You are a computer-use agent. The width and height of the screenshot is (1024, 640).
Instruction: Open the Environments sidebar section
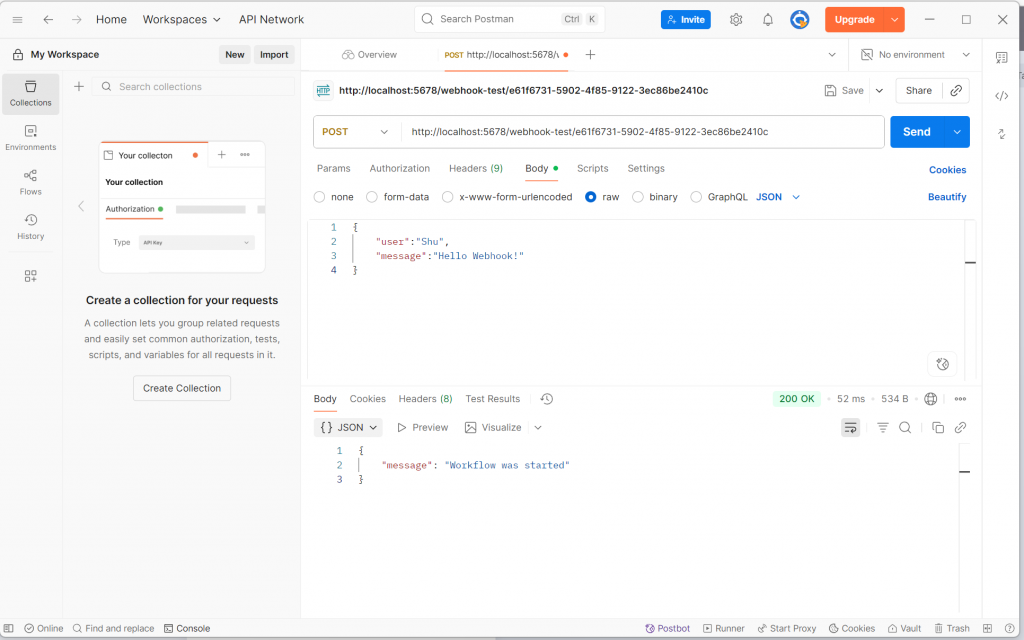pyautogui.click(x=31, y=138)
